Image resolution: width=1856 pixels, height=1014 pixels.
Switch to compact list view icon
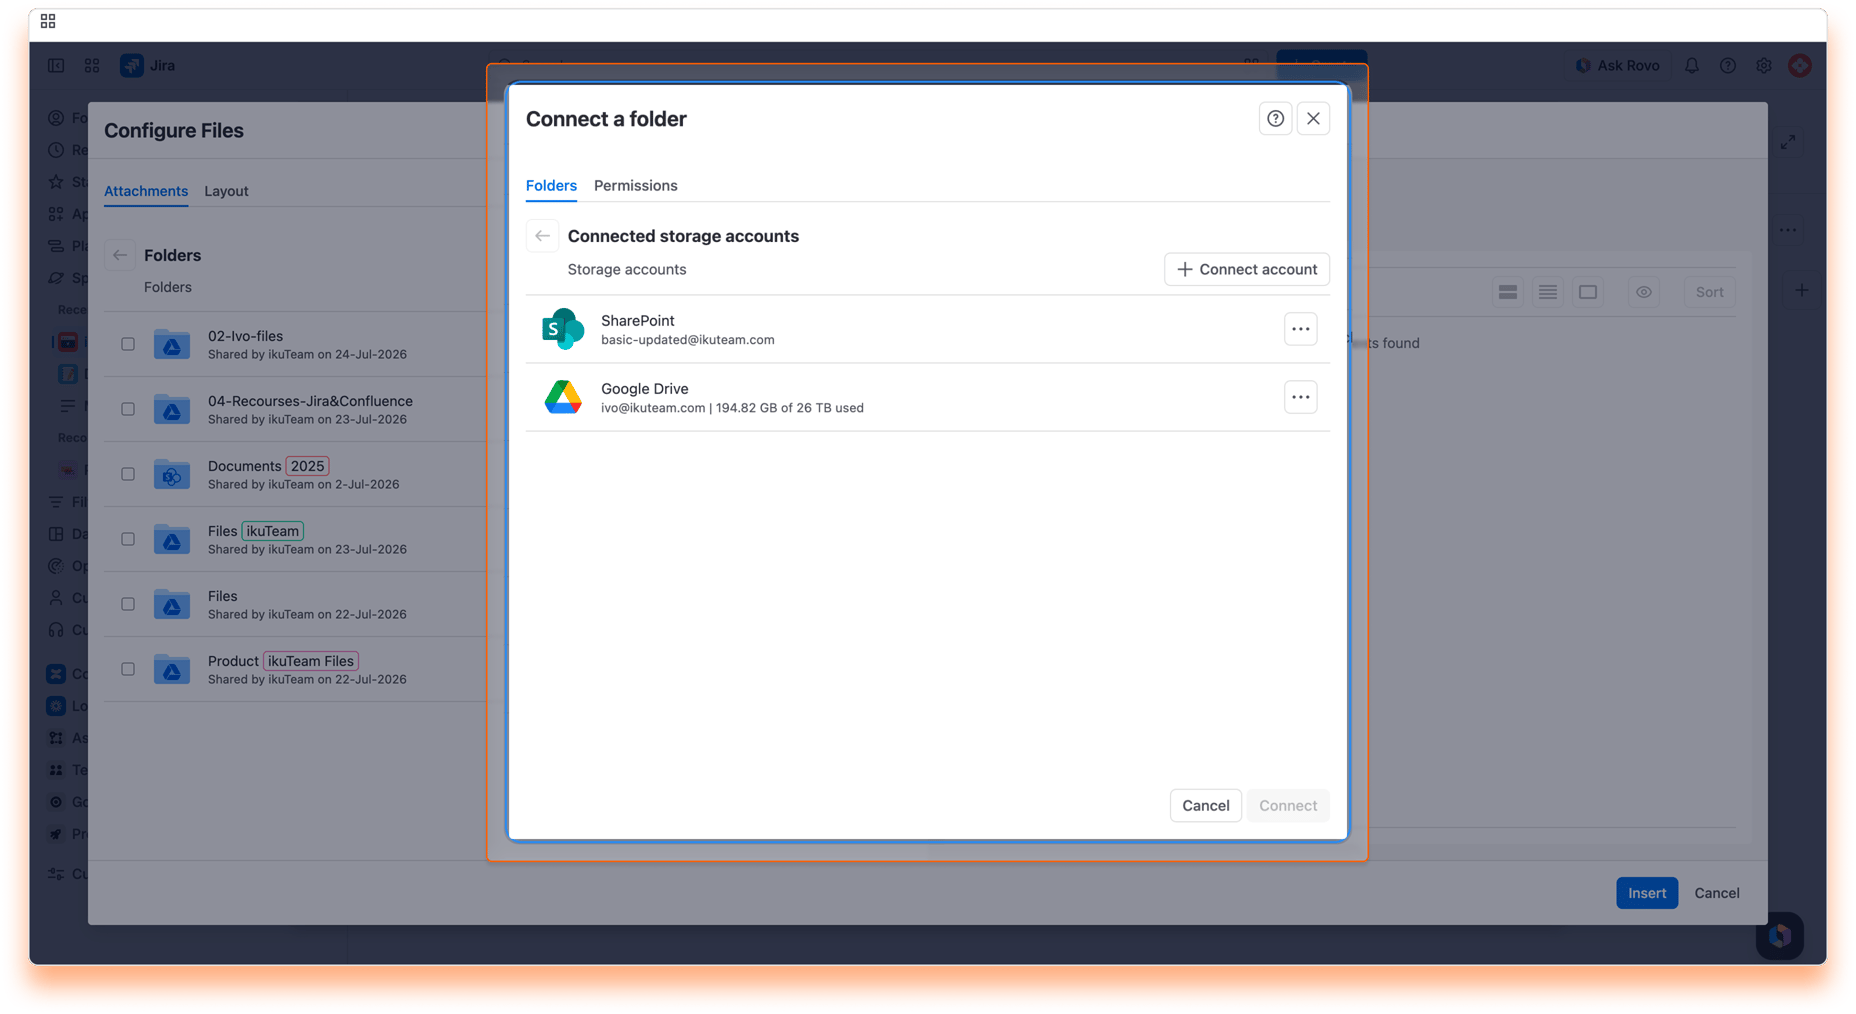1548,292
